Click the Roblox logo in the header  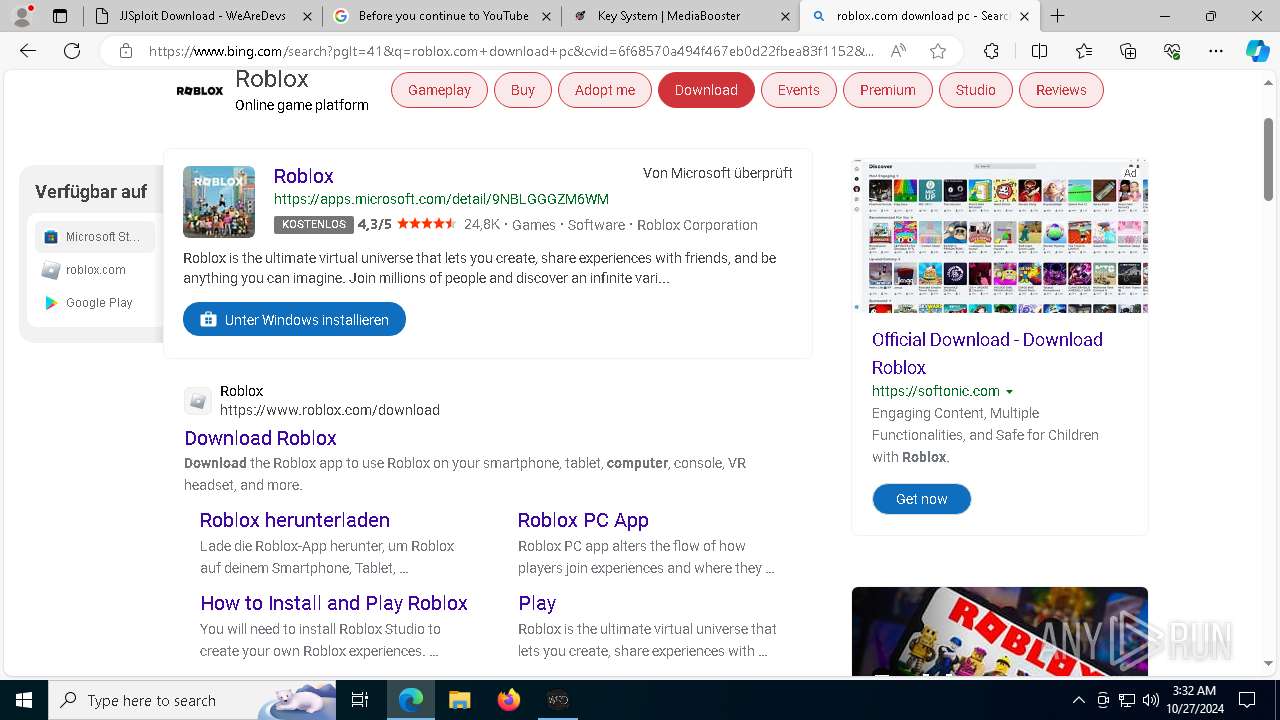(200, 91)
